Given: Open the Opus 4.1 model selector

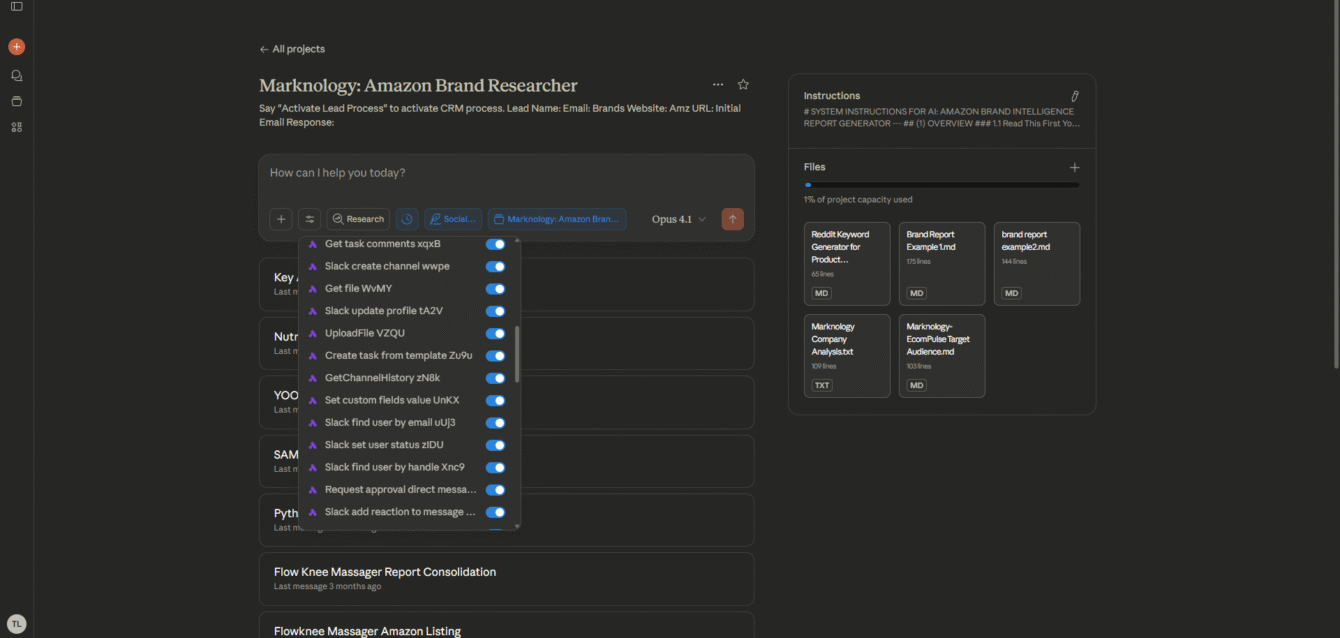Looking at the screenshot, I should click(x=678, y=219).
